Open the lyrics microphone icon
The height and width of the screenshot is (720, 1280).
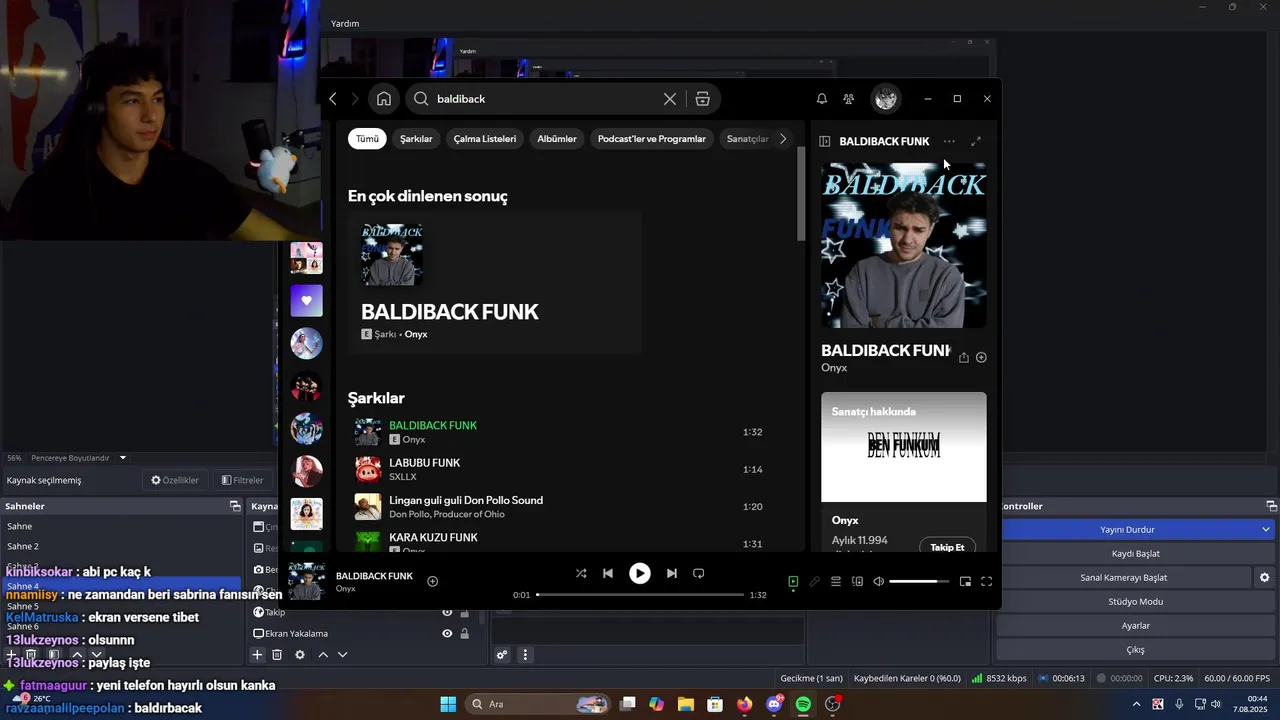[x=814, y=581]
